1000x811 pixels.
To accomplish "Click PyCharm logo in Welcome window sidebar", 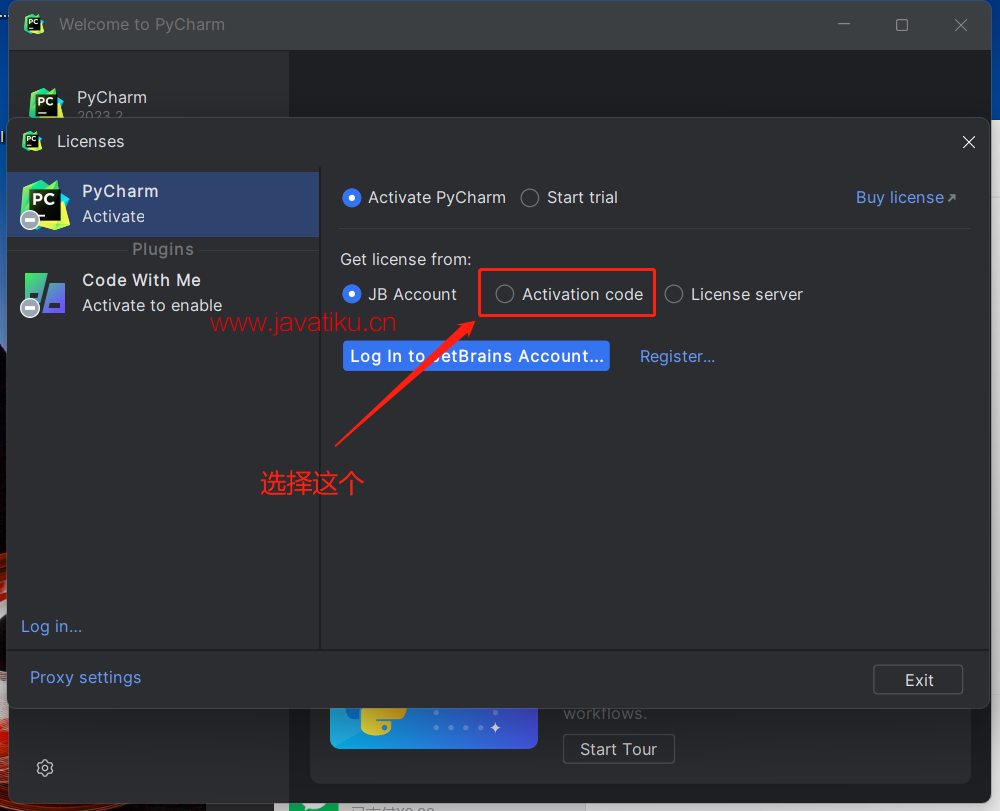I will [47, 103].
